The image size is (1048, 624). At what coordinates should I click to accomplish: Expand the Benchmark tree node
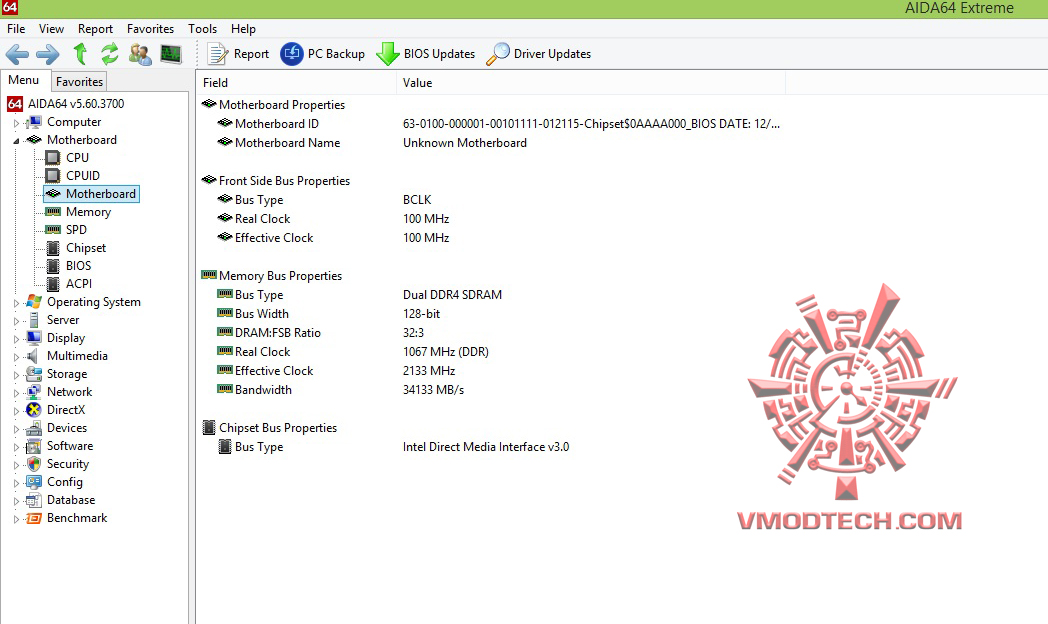pos(16,519)
